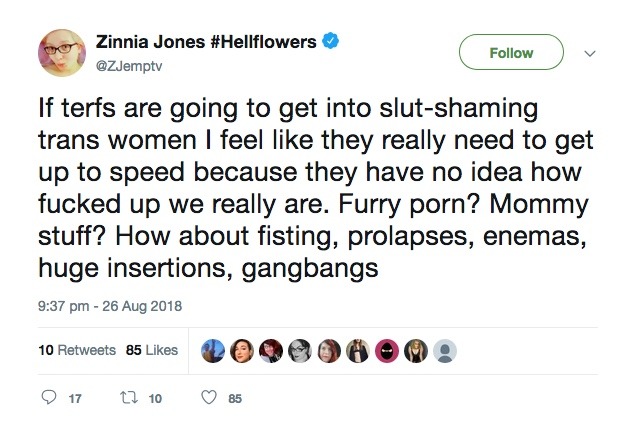Like the tweet with the heart icon
Screen dimensions: 634x426
point(208,397)
